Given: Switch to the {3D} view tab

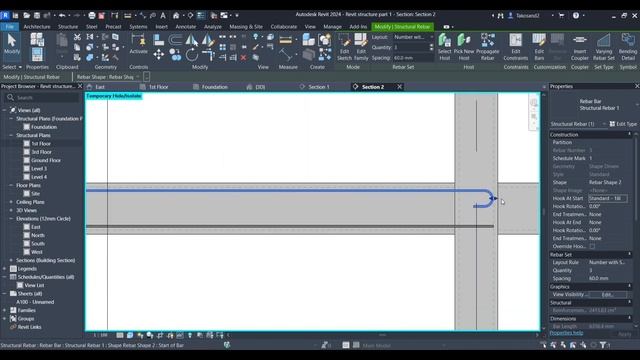Looking at the screenshot, I should pyautogui.click(x=260, y=87).
